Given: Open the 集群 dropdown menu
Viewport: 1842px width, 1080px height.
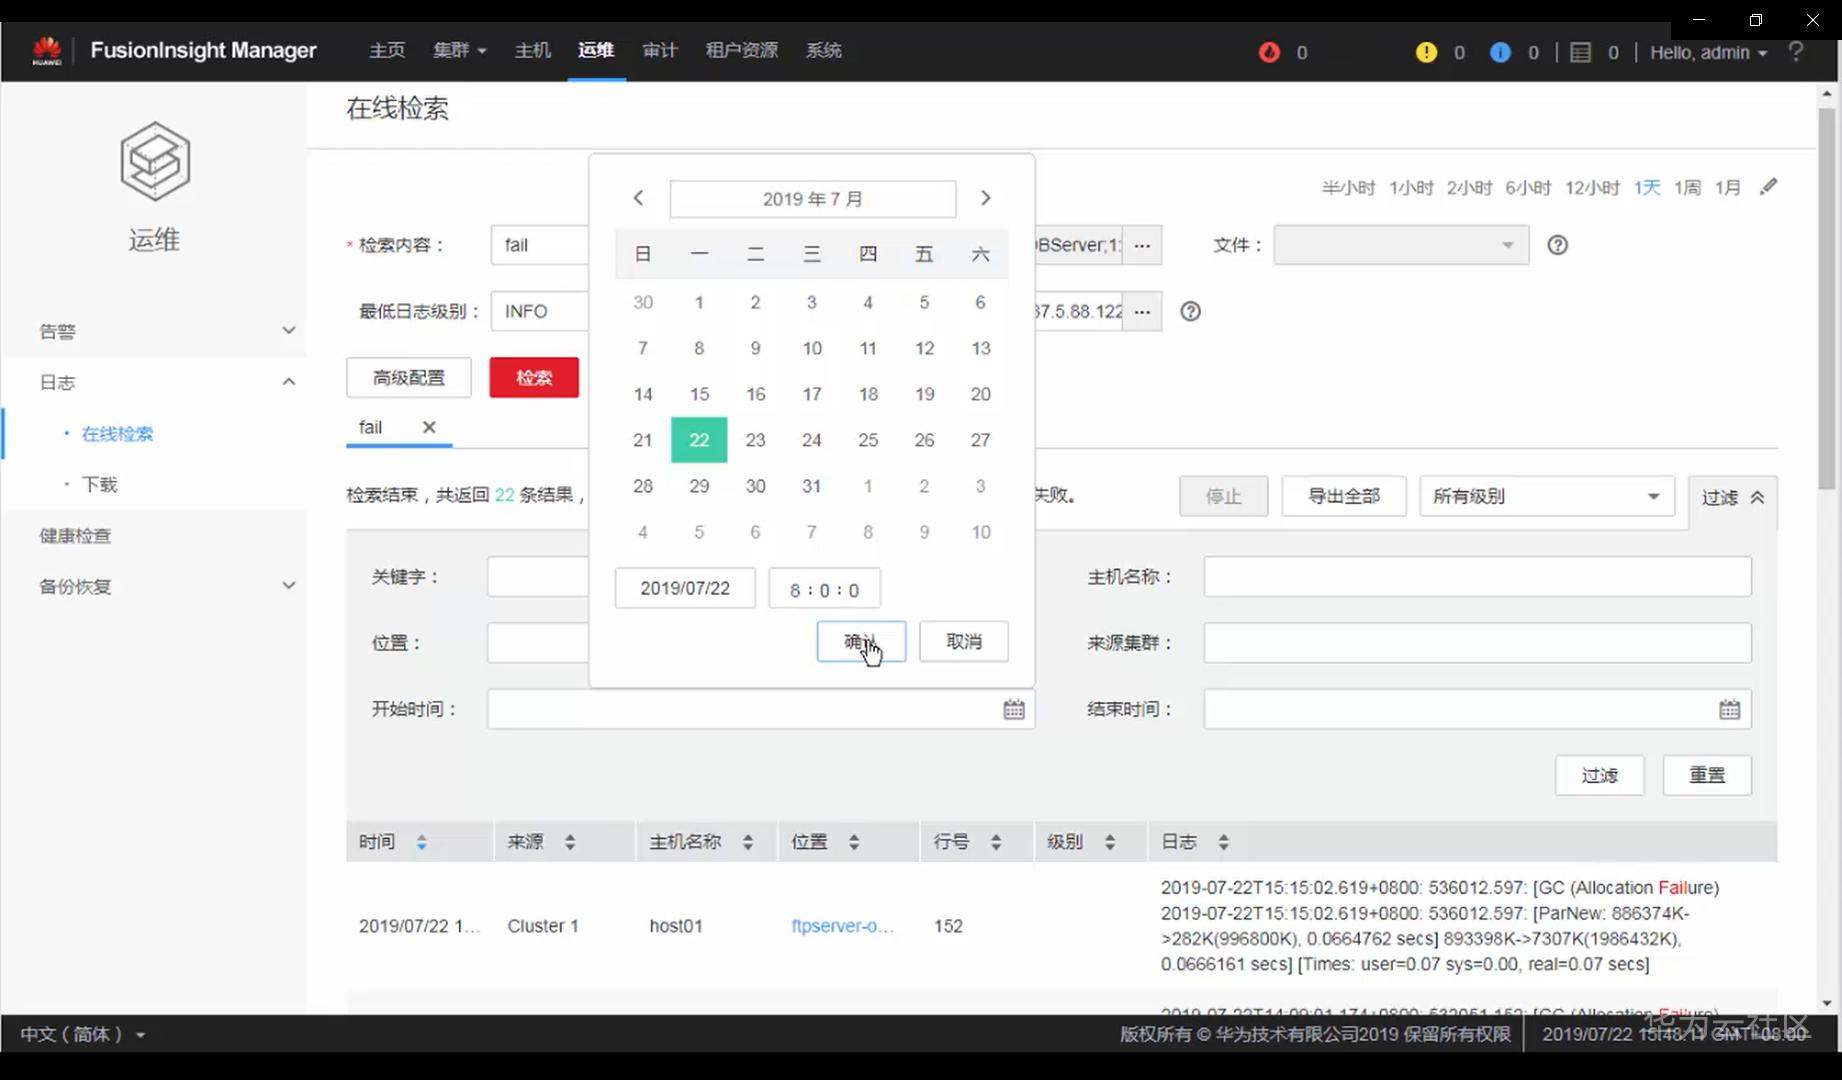Looking at the screenshot, I should click(460, 50).
